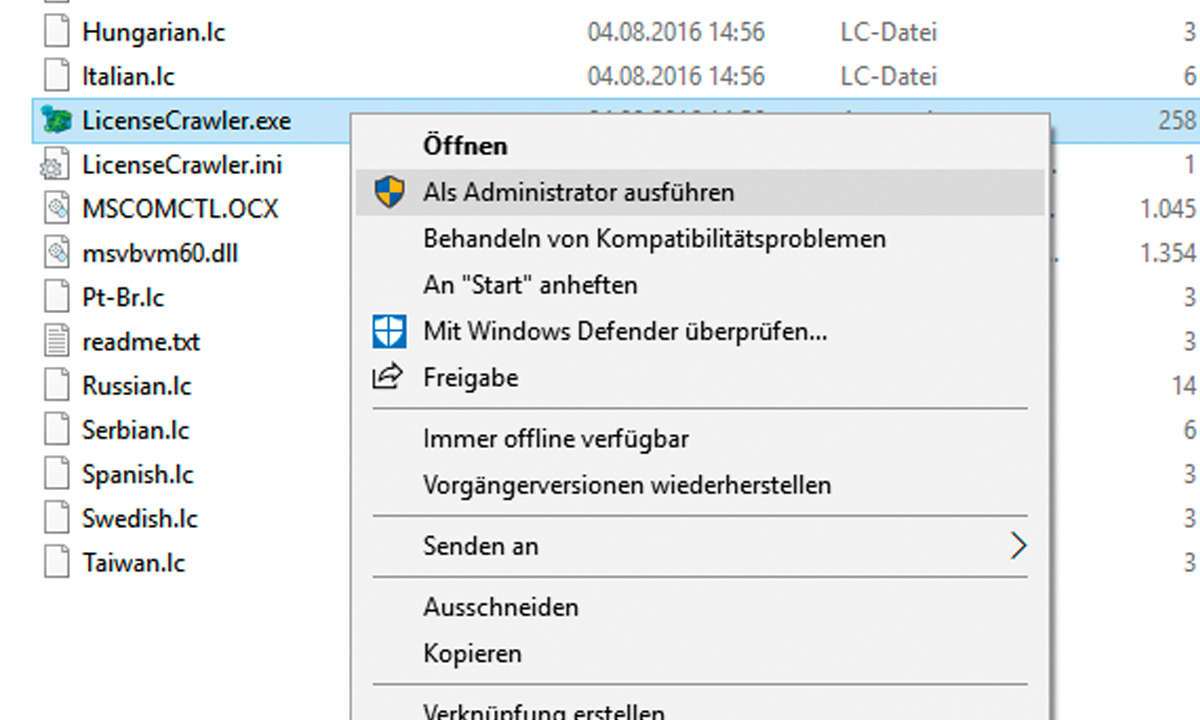Click the LicenseCrawler.exe application icon
The height and width of the screenshot is (720, 1200).
pyautogui.click(x=55, y=121)
